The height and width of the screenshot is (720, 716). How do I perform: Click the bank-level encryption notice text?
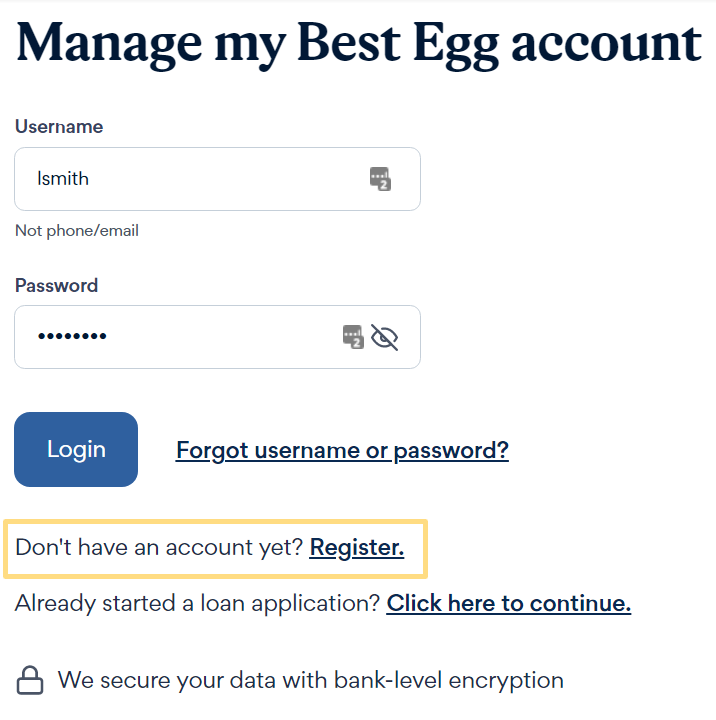310,681
